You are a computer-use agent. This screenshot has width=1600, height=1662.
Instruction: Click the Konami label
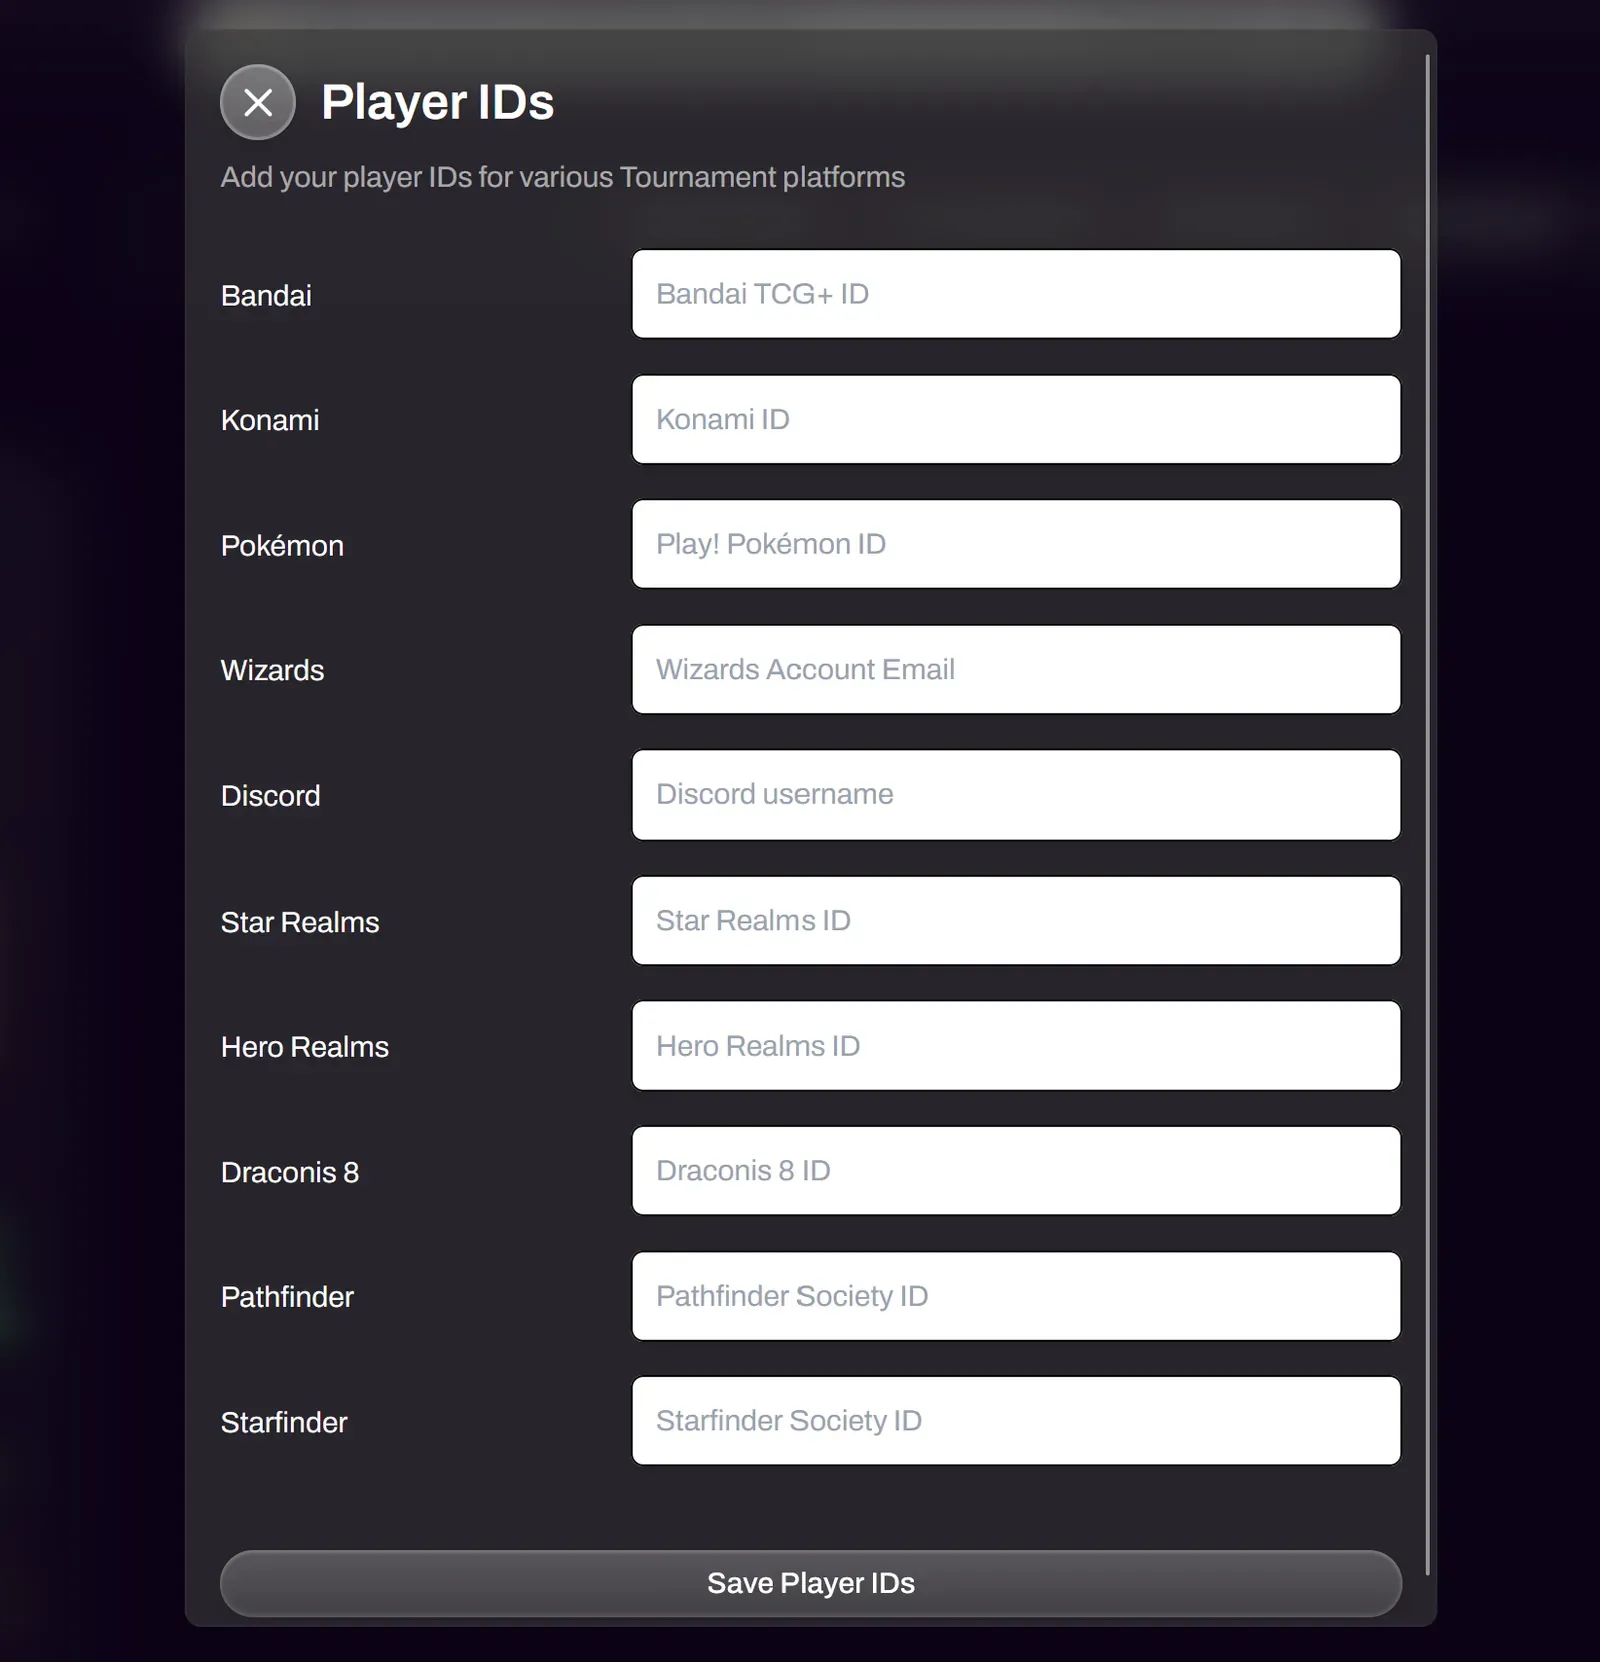(x=270, y=420)
